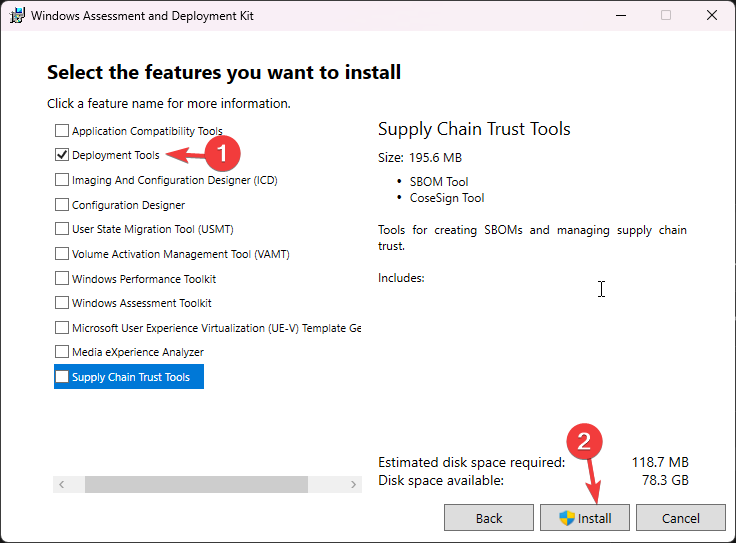Click the Configuration Designer feature name
736x543 pixels.
pyautogui.click(x=128, y=205)
